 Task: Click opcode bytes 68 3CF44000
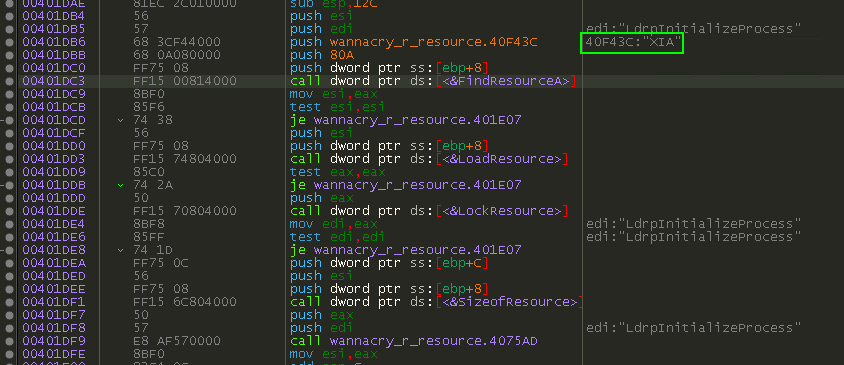pos(177,42)
